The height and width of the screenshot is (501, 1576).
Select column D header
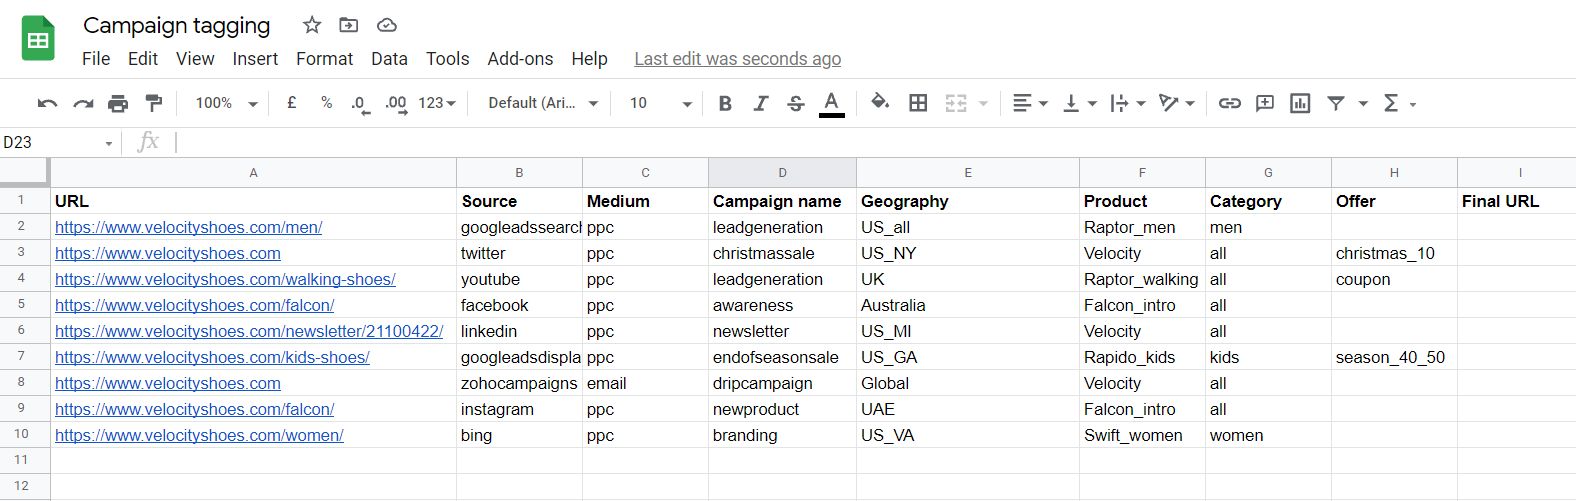782,173
